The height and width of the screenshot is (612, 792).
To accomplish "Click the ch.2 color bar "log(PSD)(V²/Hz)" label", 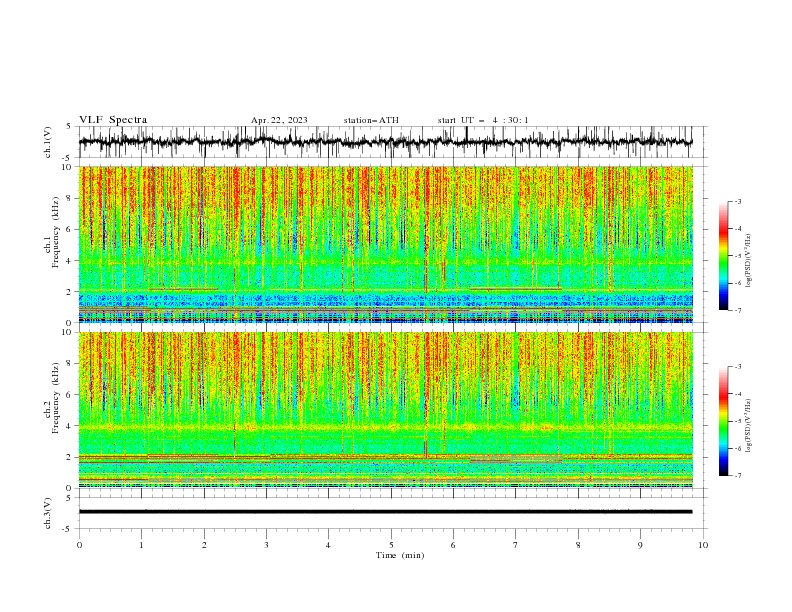I will tap(749, 426).
